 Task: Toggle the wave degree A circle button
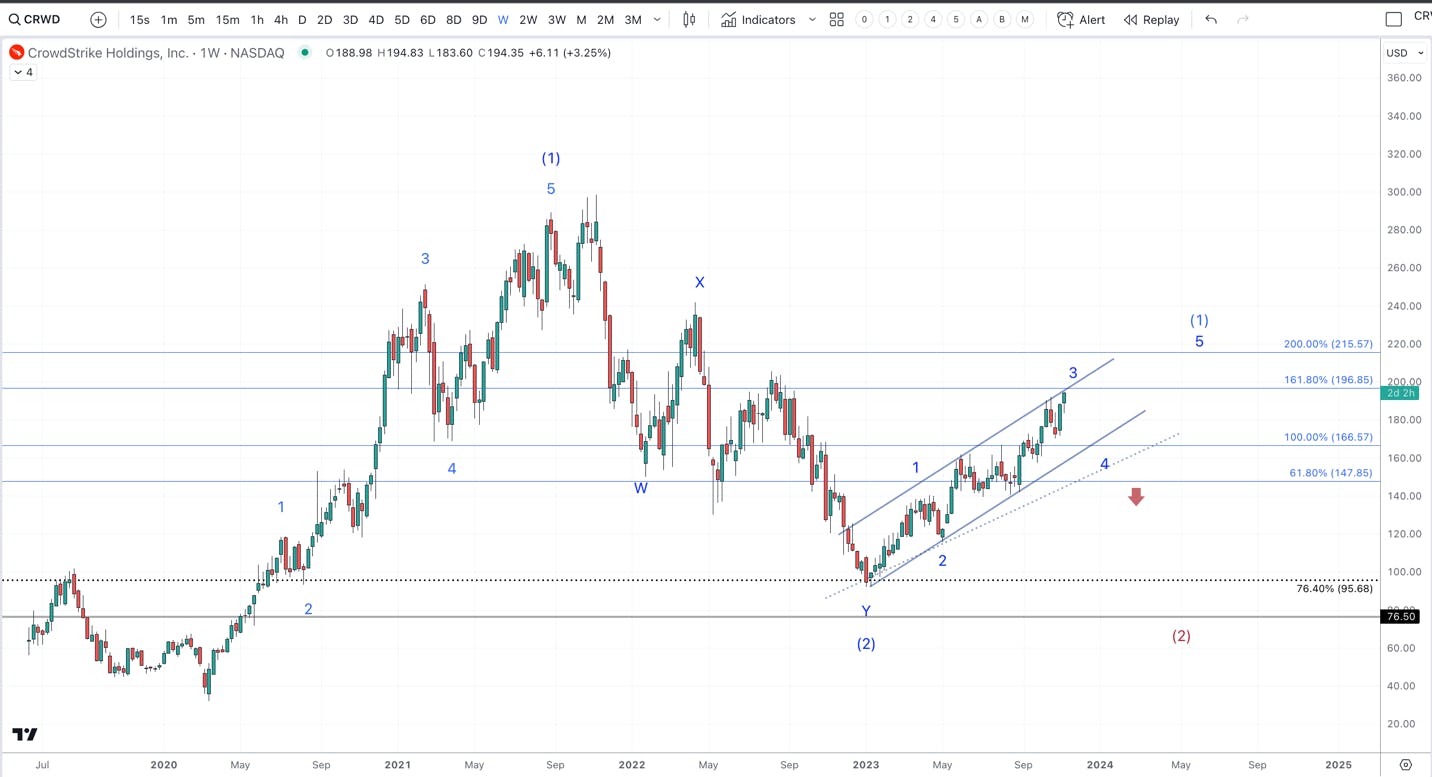pyautogui.click(x=979, y=19)
